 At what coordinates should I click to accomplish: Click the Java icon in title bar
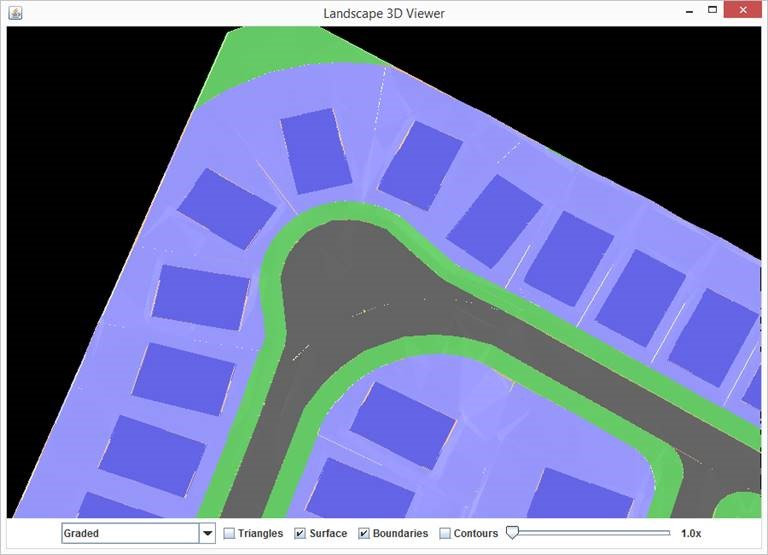click(15, 13)
